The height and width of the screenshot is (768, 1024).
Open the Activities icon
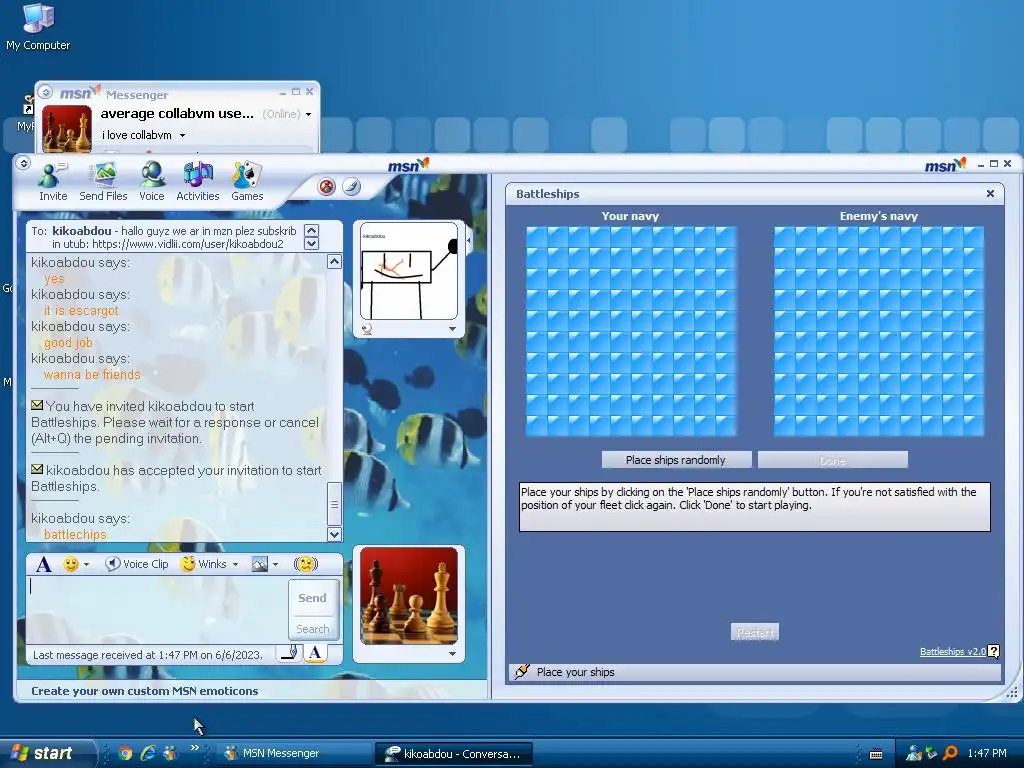click(198, 181)
